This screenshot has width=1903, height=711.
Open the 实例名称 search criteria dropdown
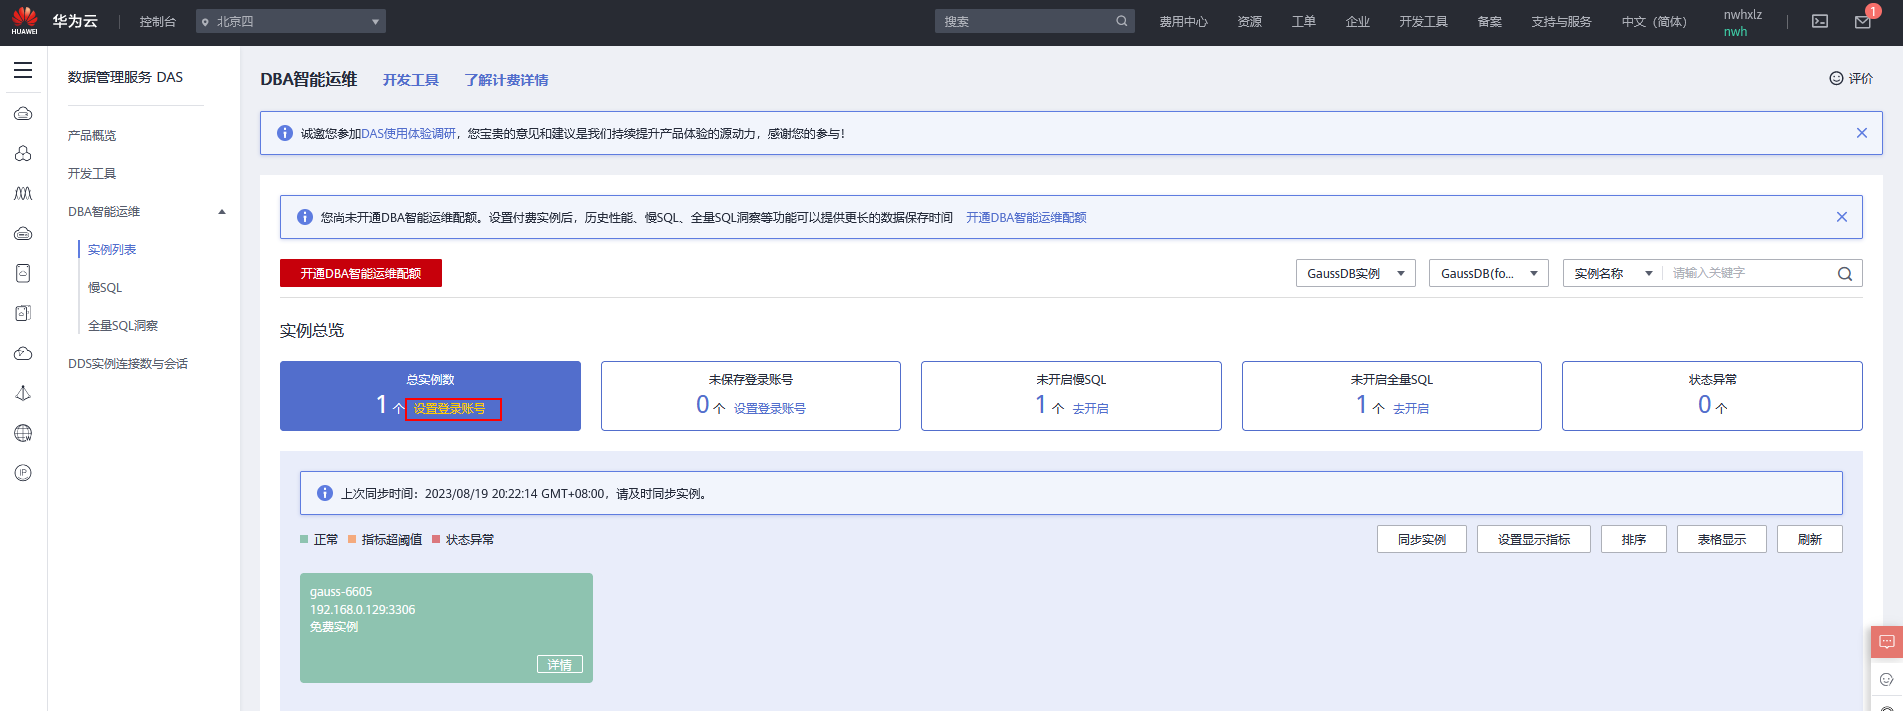tap(1613, 273)
